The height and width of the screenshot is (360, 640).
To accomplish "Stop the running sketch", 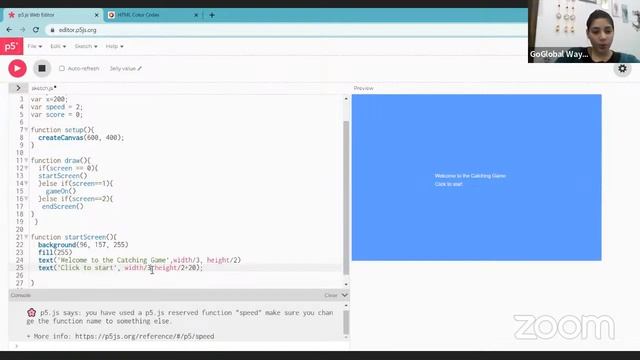I will [x=42, y=69].
